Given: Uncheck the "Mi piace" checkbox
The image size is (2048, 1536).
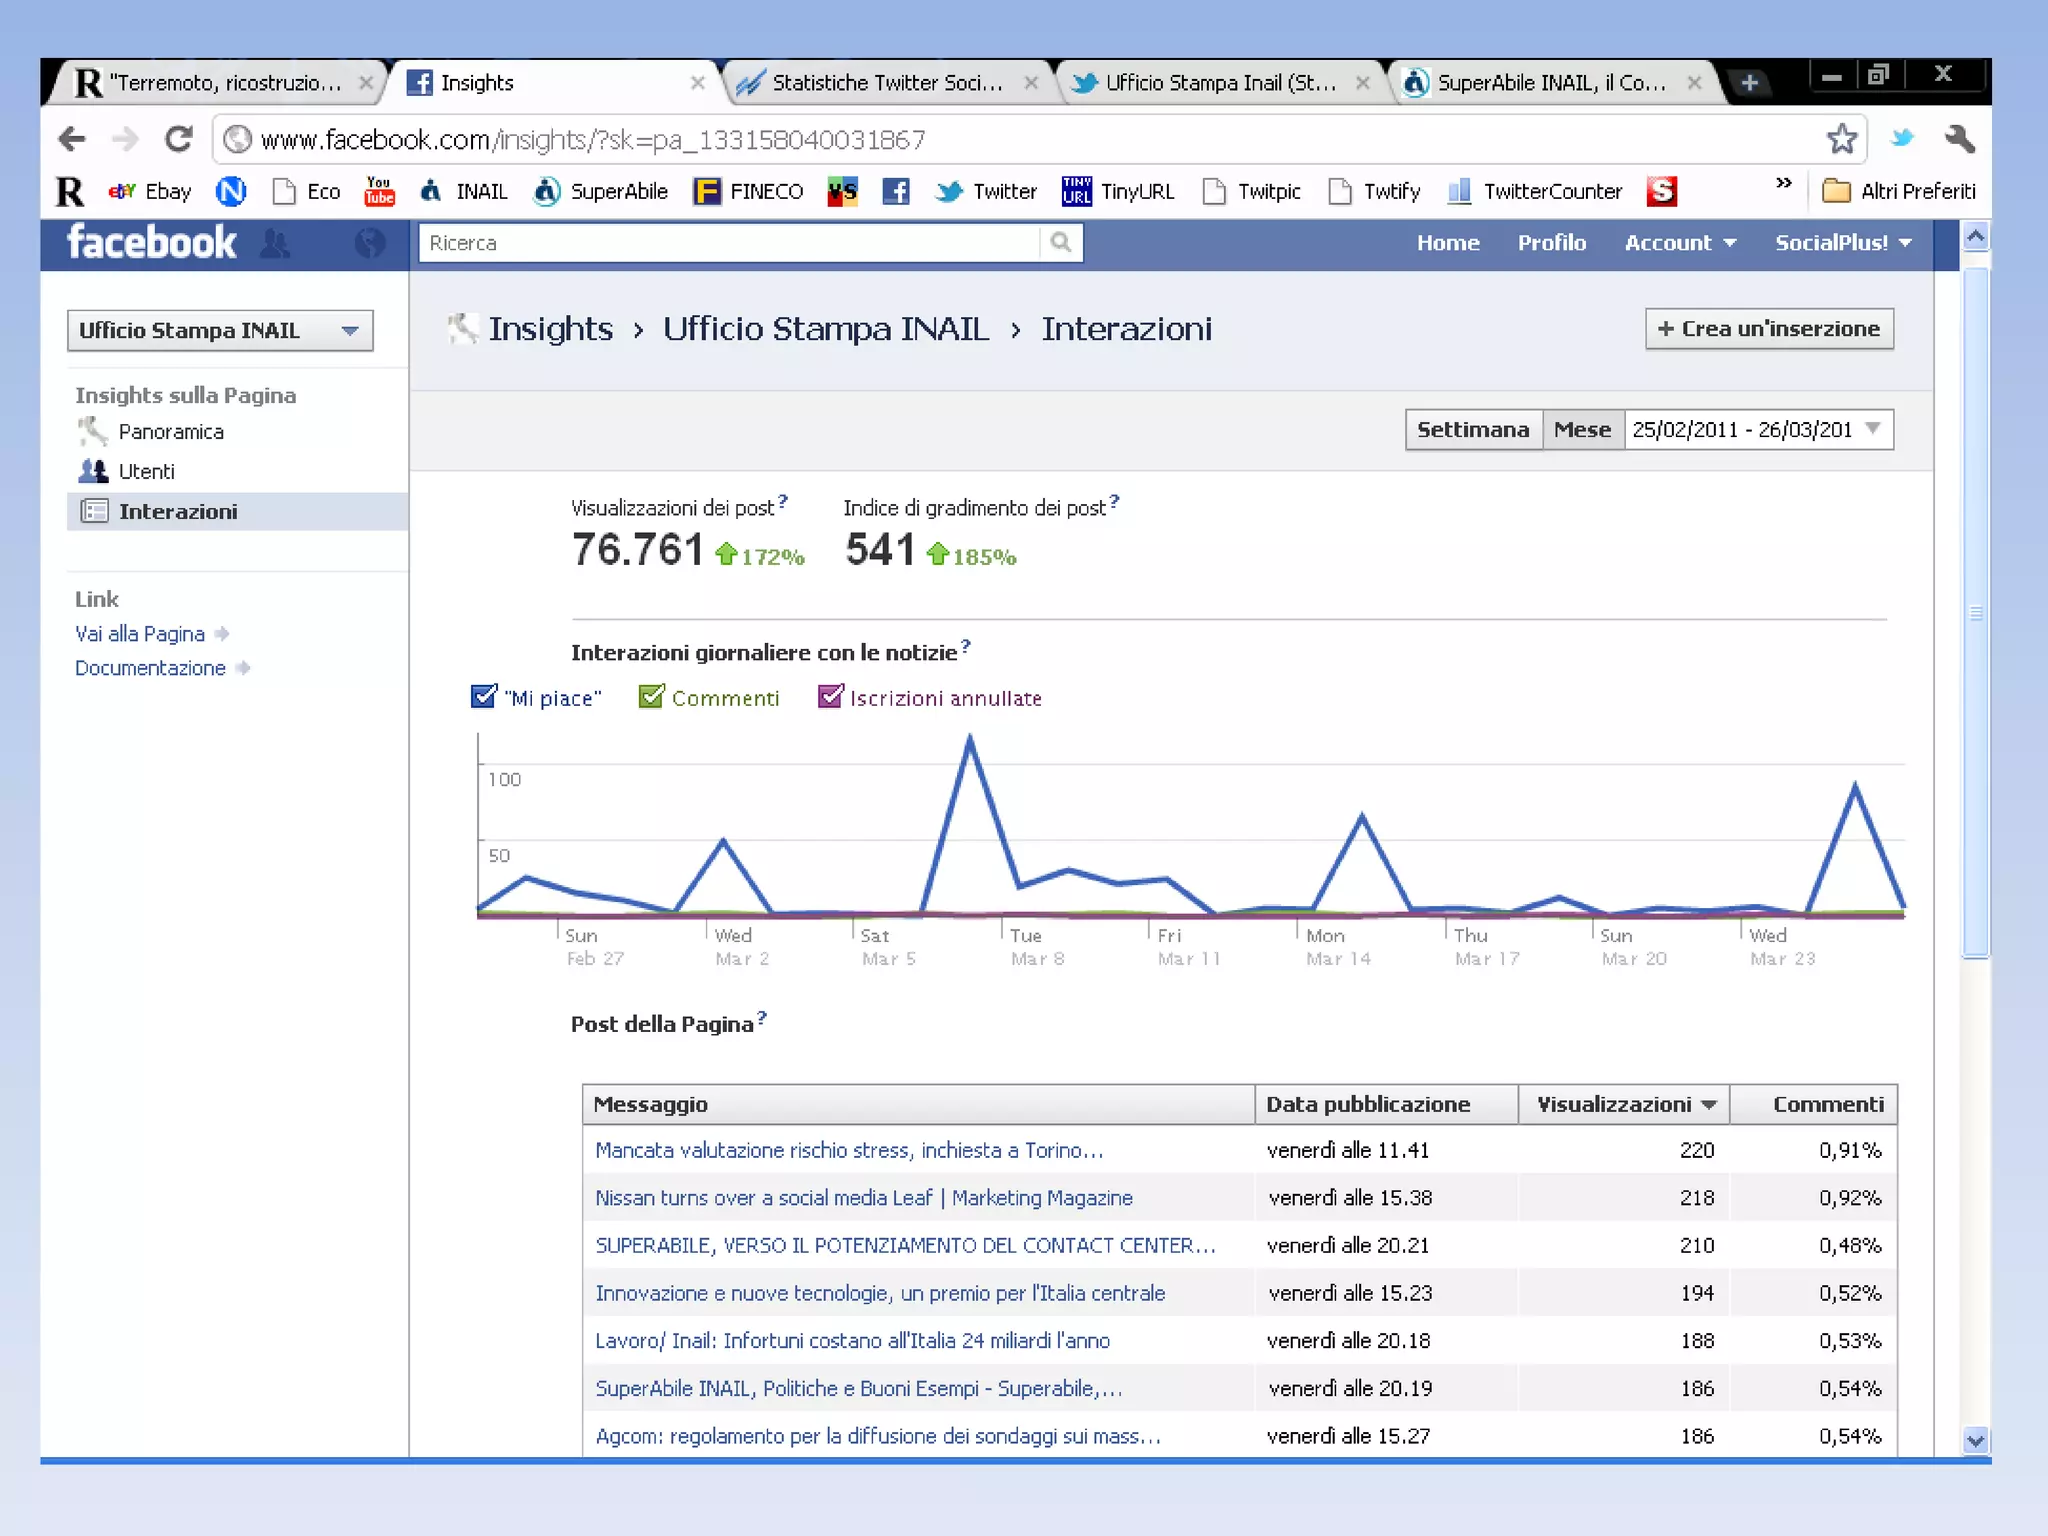Looking at the screenshot, I should coord(484,696).
